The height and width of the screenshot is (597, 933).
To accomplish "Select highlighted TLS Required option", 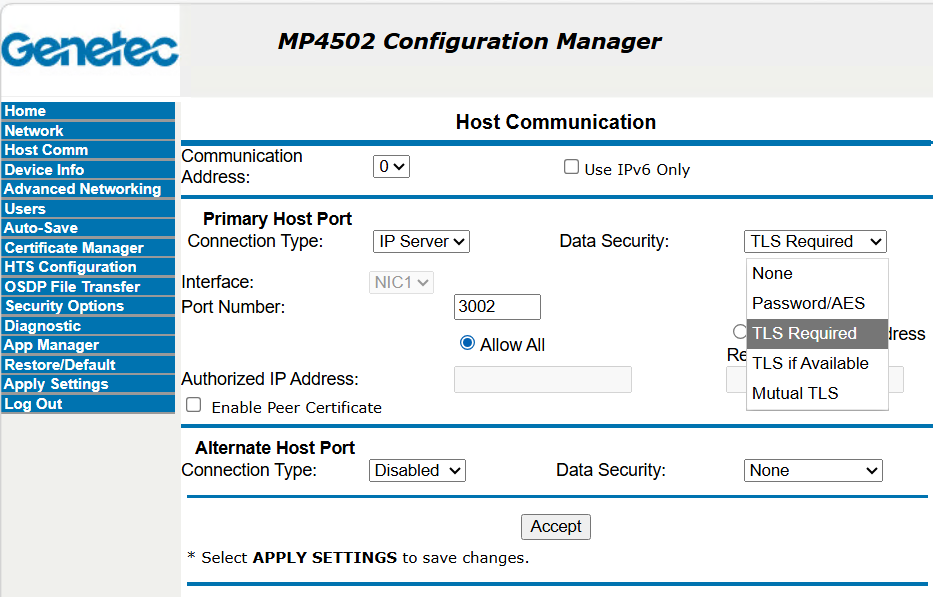I will tap(817, 333).
